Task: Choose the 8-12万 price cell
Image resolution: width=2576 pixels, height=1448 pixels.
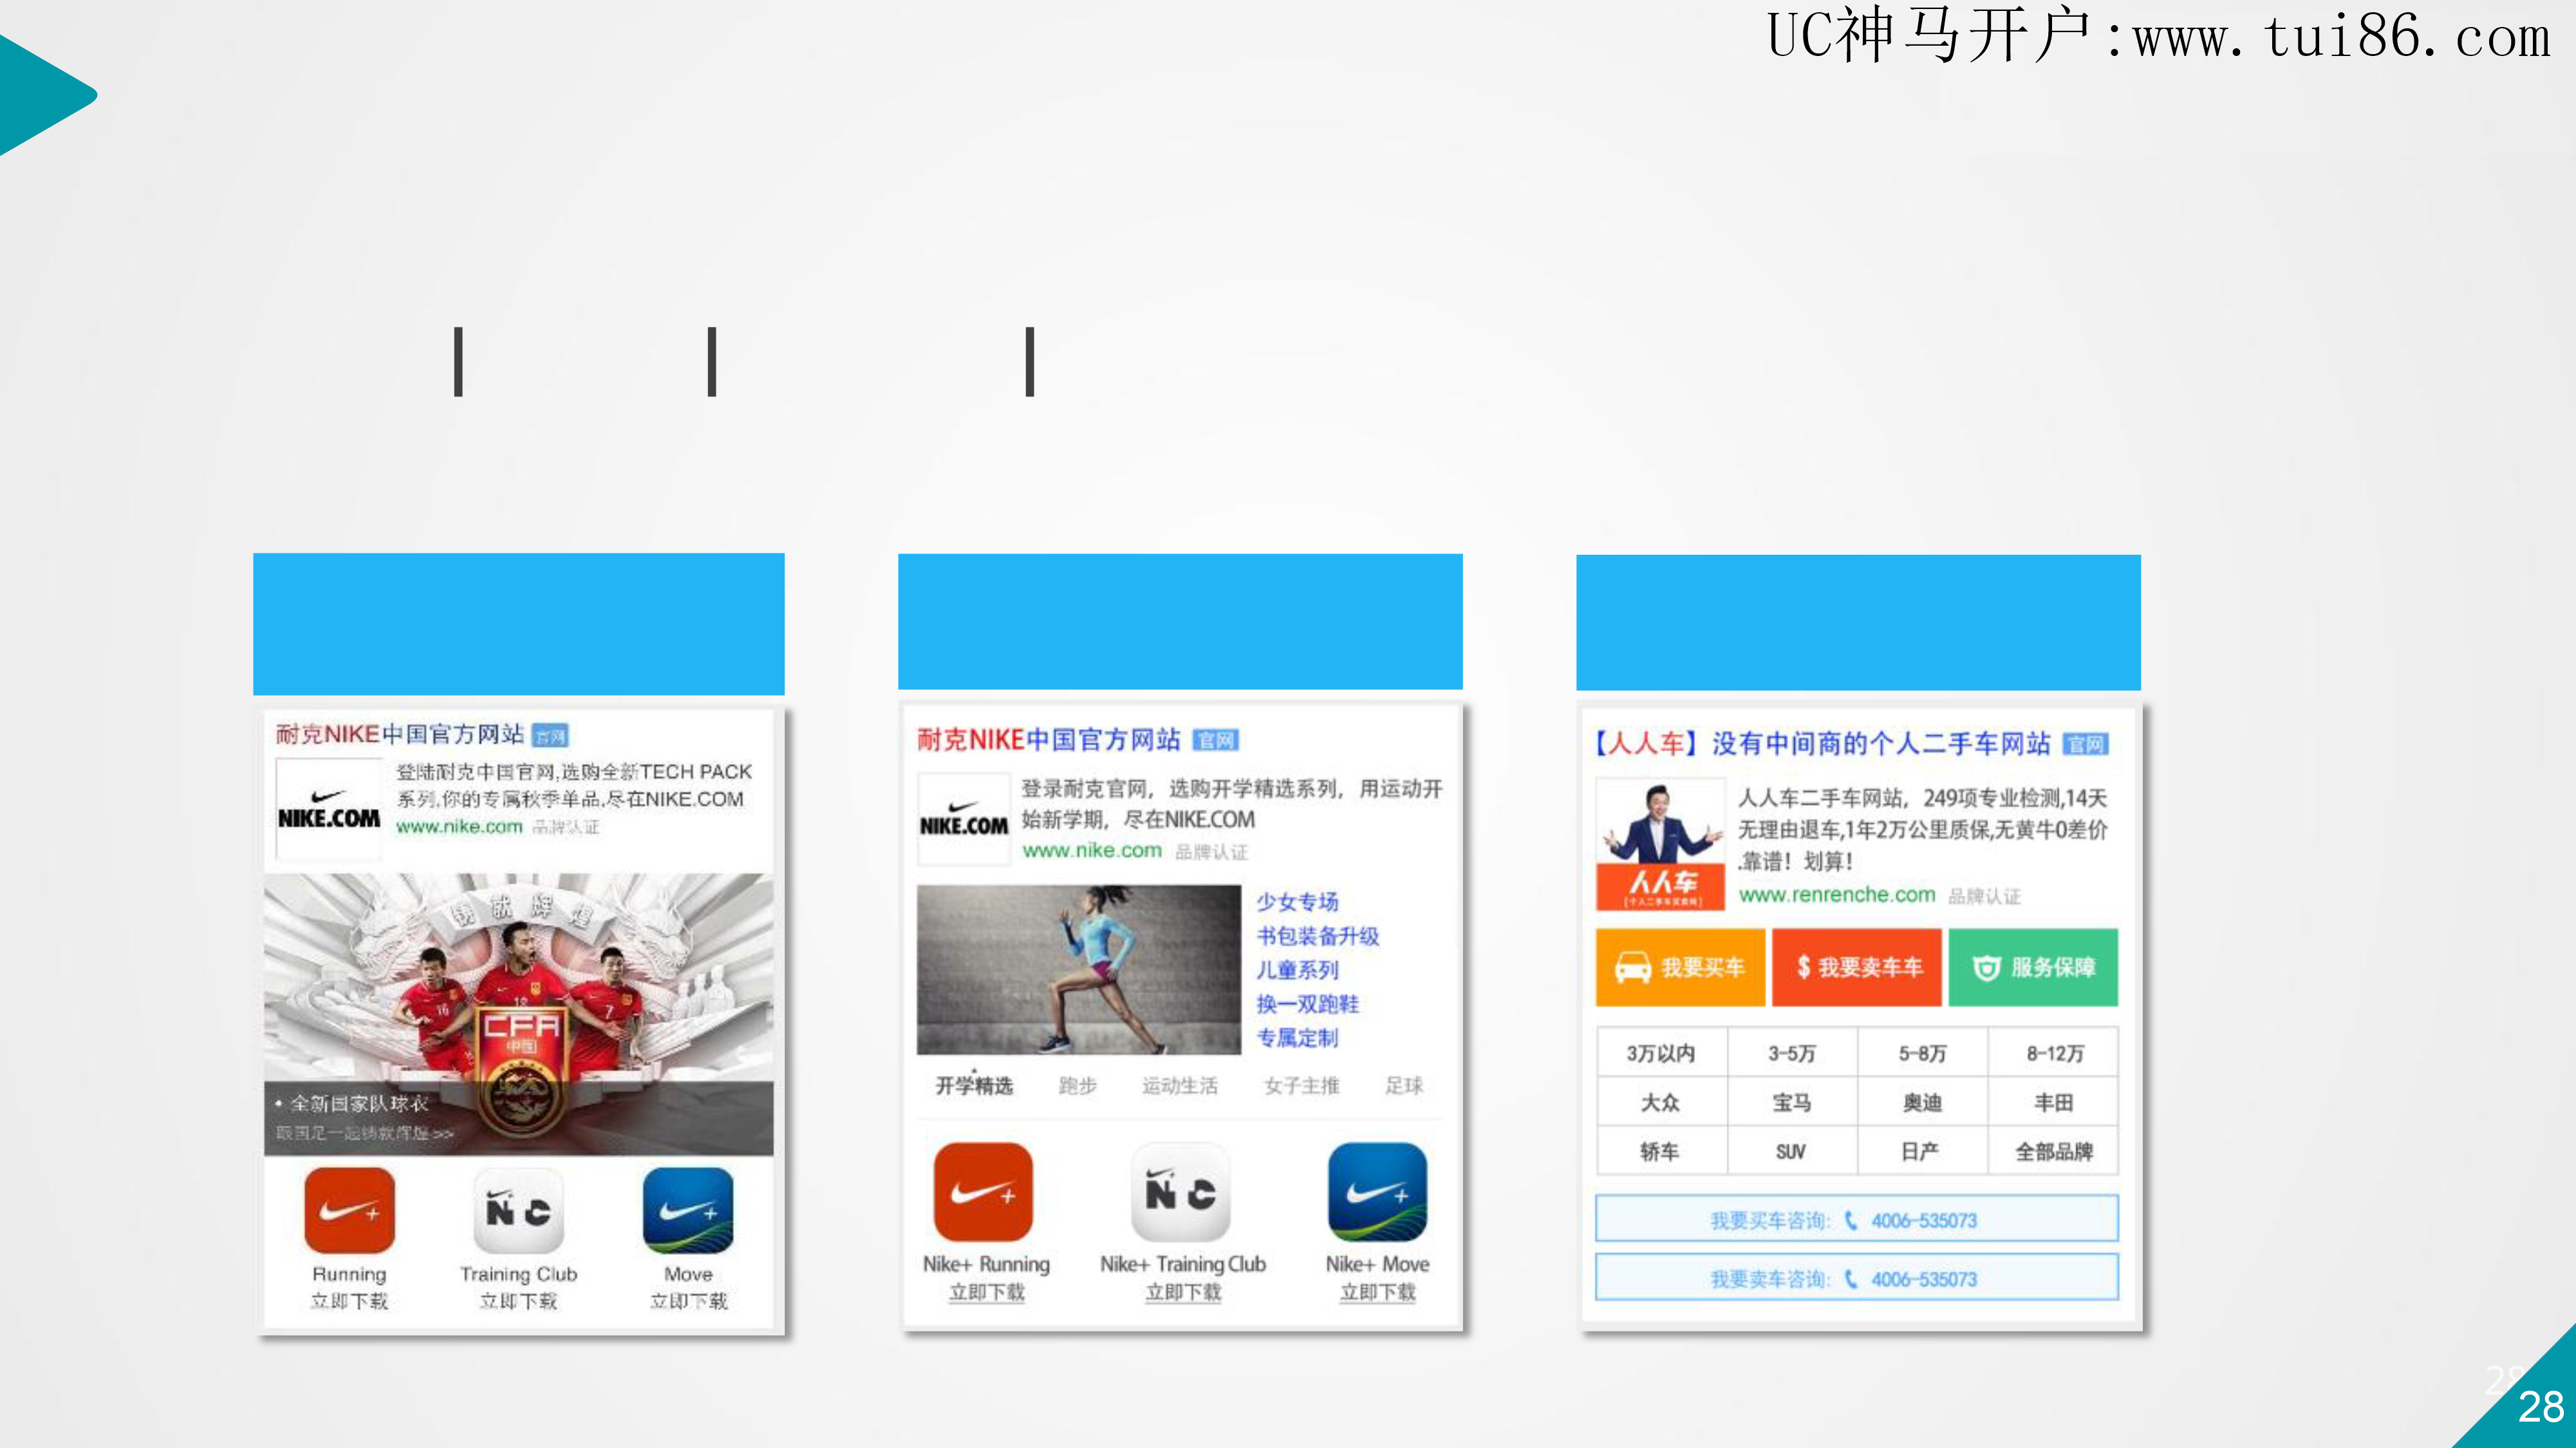Action: [2053, 1053]
